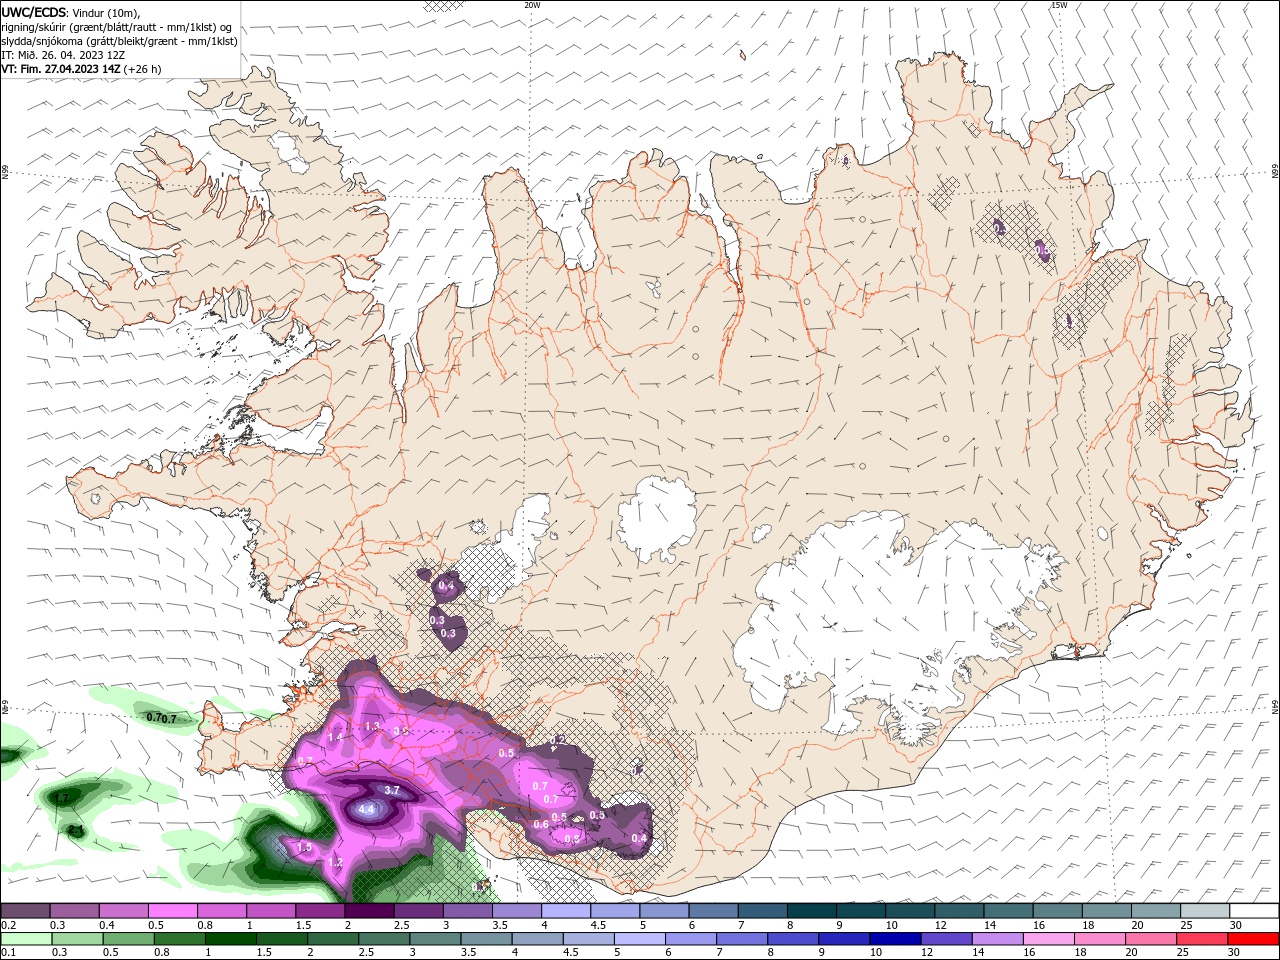Pick the darkest purple swatch labeled 2 in the snow legend
The width and height of the screenshot is (1280, 960).
369,910
